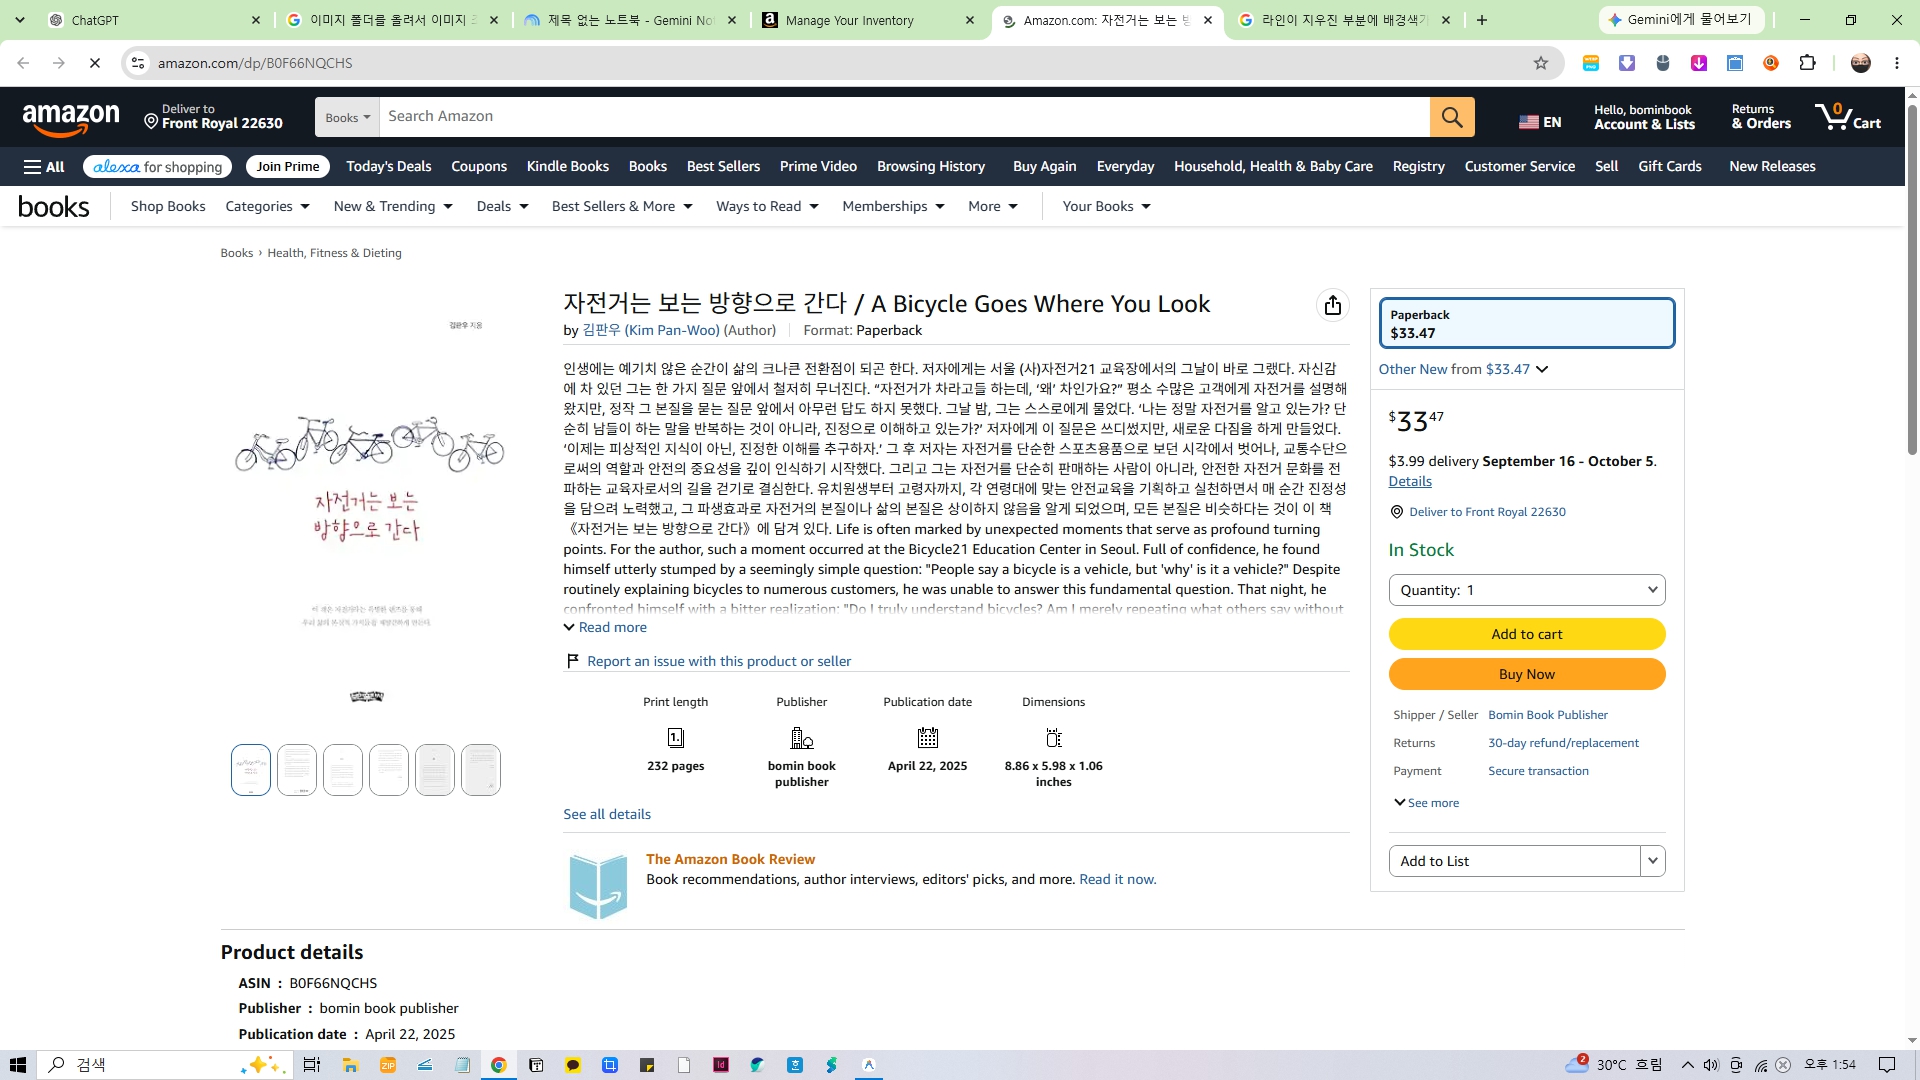Screen dimensions: 1920x1080
Task: Click See all details link
Action: (x=607, y=815)
